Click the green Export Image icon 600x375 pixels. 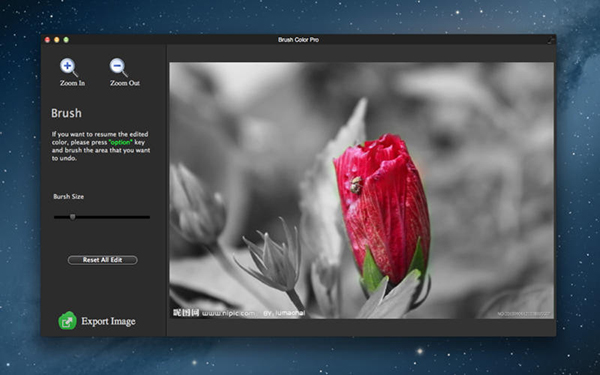click(x=67, y=321)
